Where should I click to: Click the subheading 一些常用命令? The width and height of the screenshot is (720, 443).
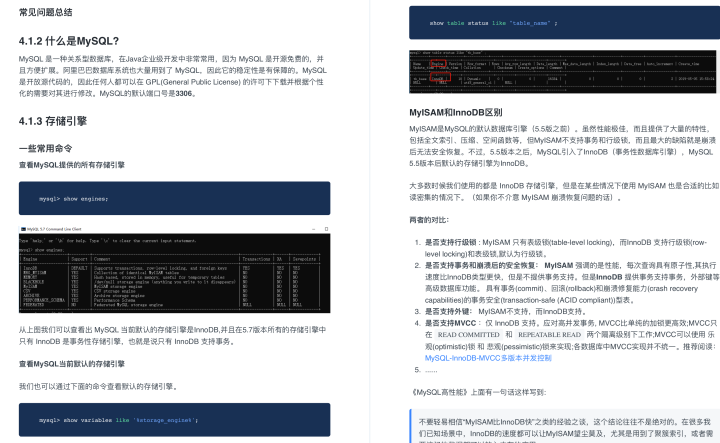45,148
